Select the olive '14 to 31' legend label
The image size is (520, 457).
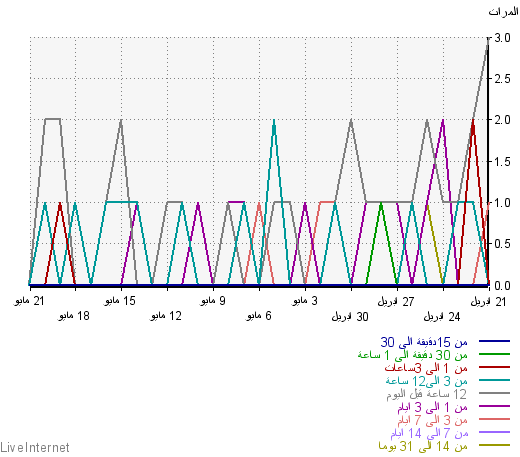tap(423, 446)
